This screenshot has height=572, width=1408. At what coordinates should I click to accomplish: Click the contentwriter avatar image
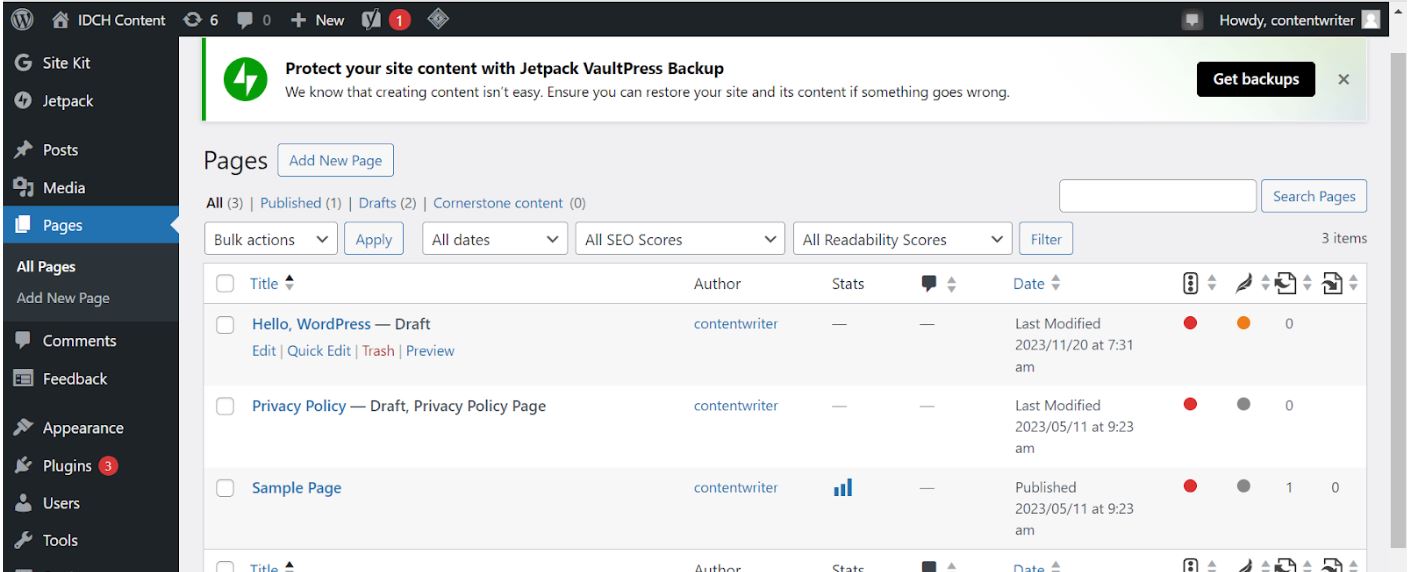point(1372,20)
